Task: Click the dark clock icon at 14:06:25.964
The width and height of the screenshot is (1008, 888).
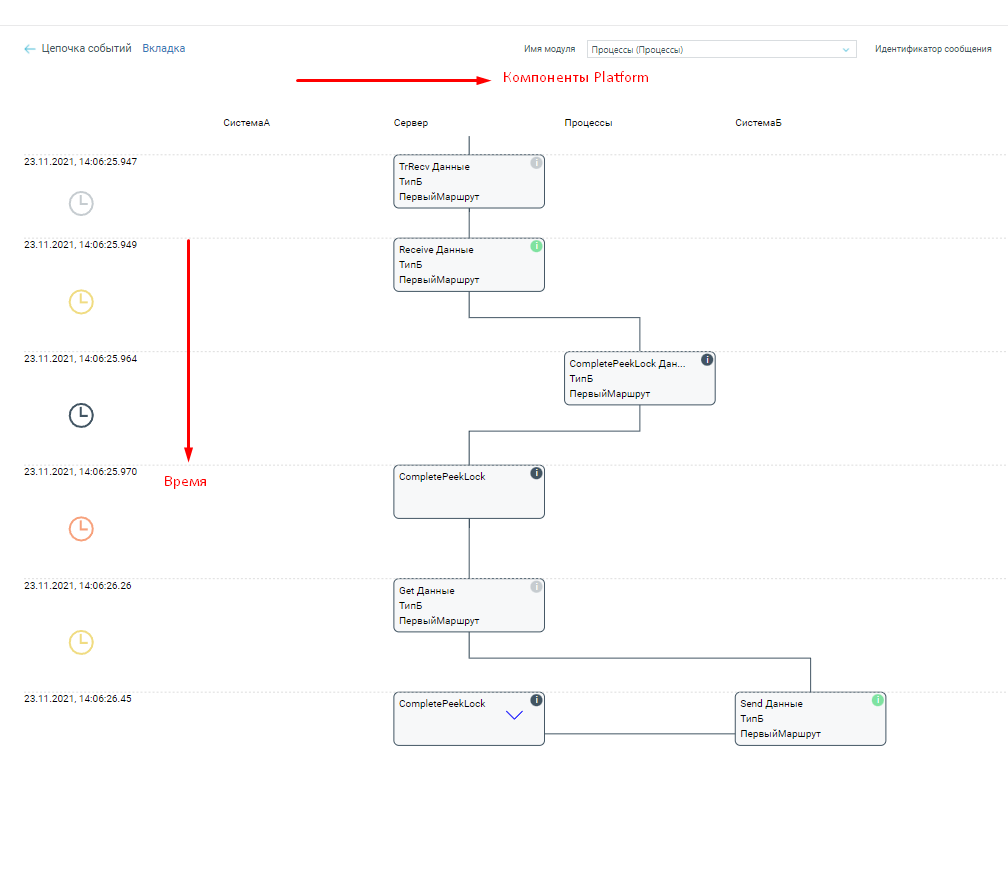Action: [x=81, y=415]
